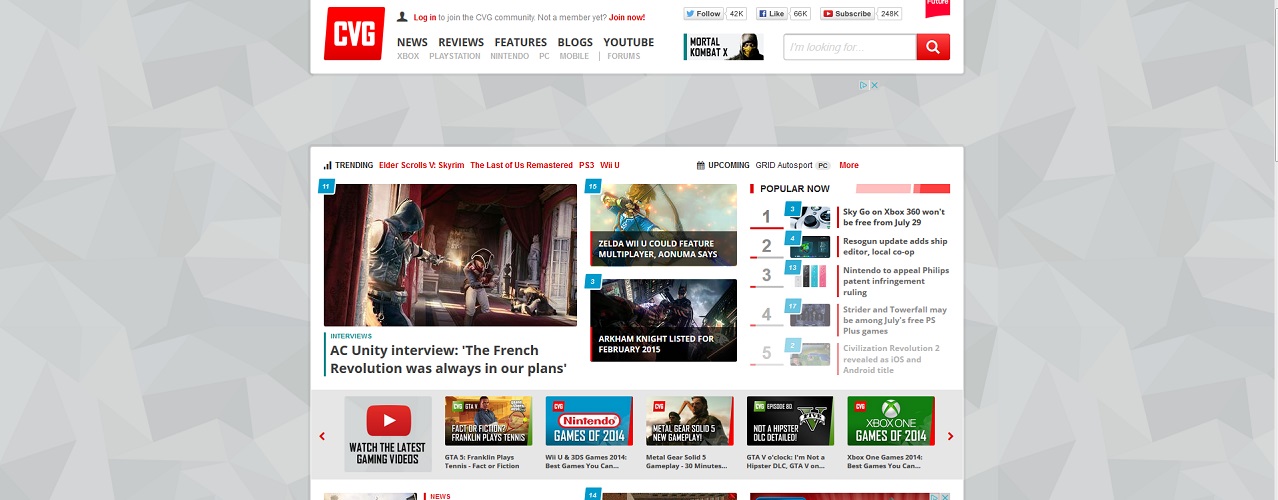This screenshot has height=500, width=1278.
Task: Open AC Unity interview headline
Action: (x=448, y=359)
